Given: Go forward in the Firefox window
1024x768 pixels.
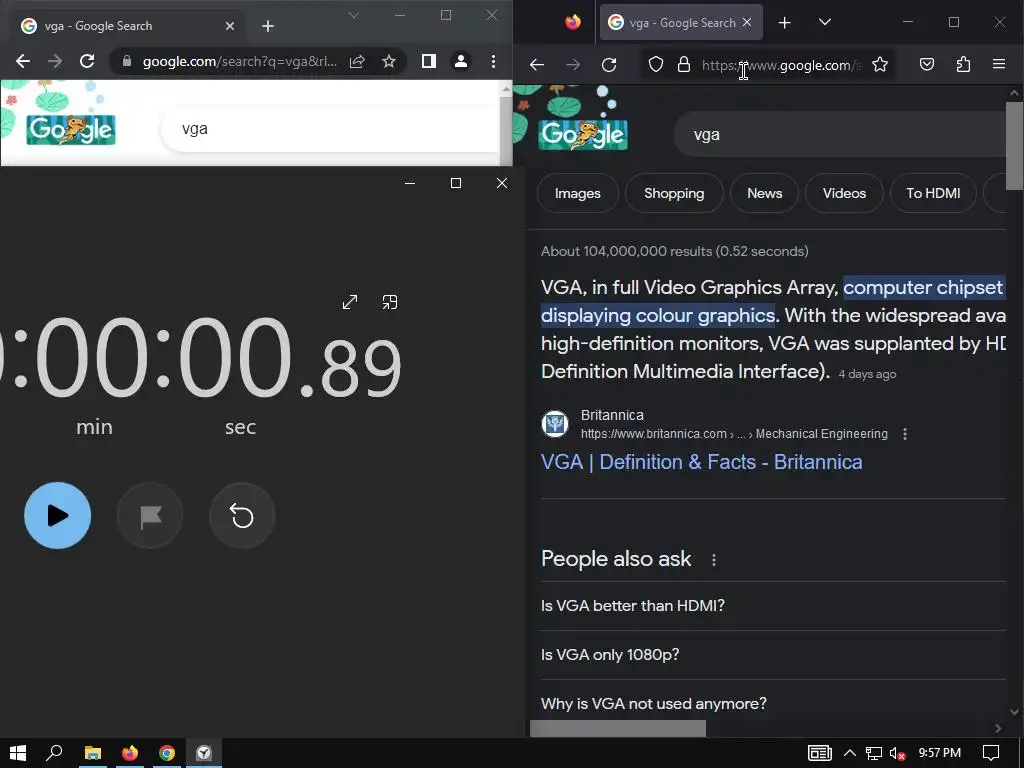Looking at the screenshot, I should click(x=573, y=65).
